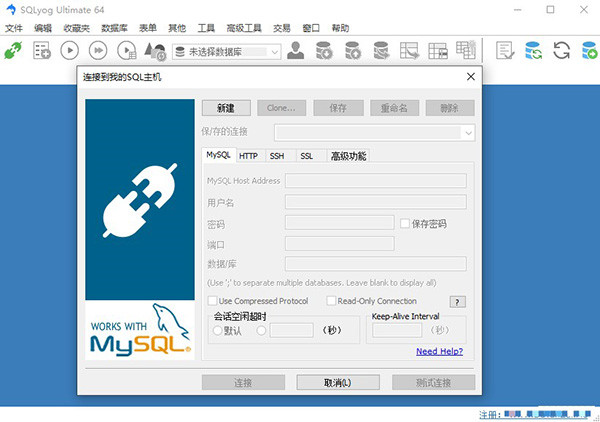Select the custom seconds timeout radio
600x422 pixels.
(262, 330)
